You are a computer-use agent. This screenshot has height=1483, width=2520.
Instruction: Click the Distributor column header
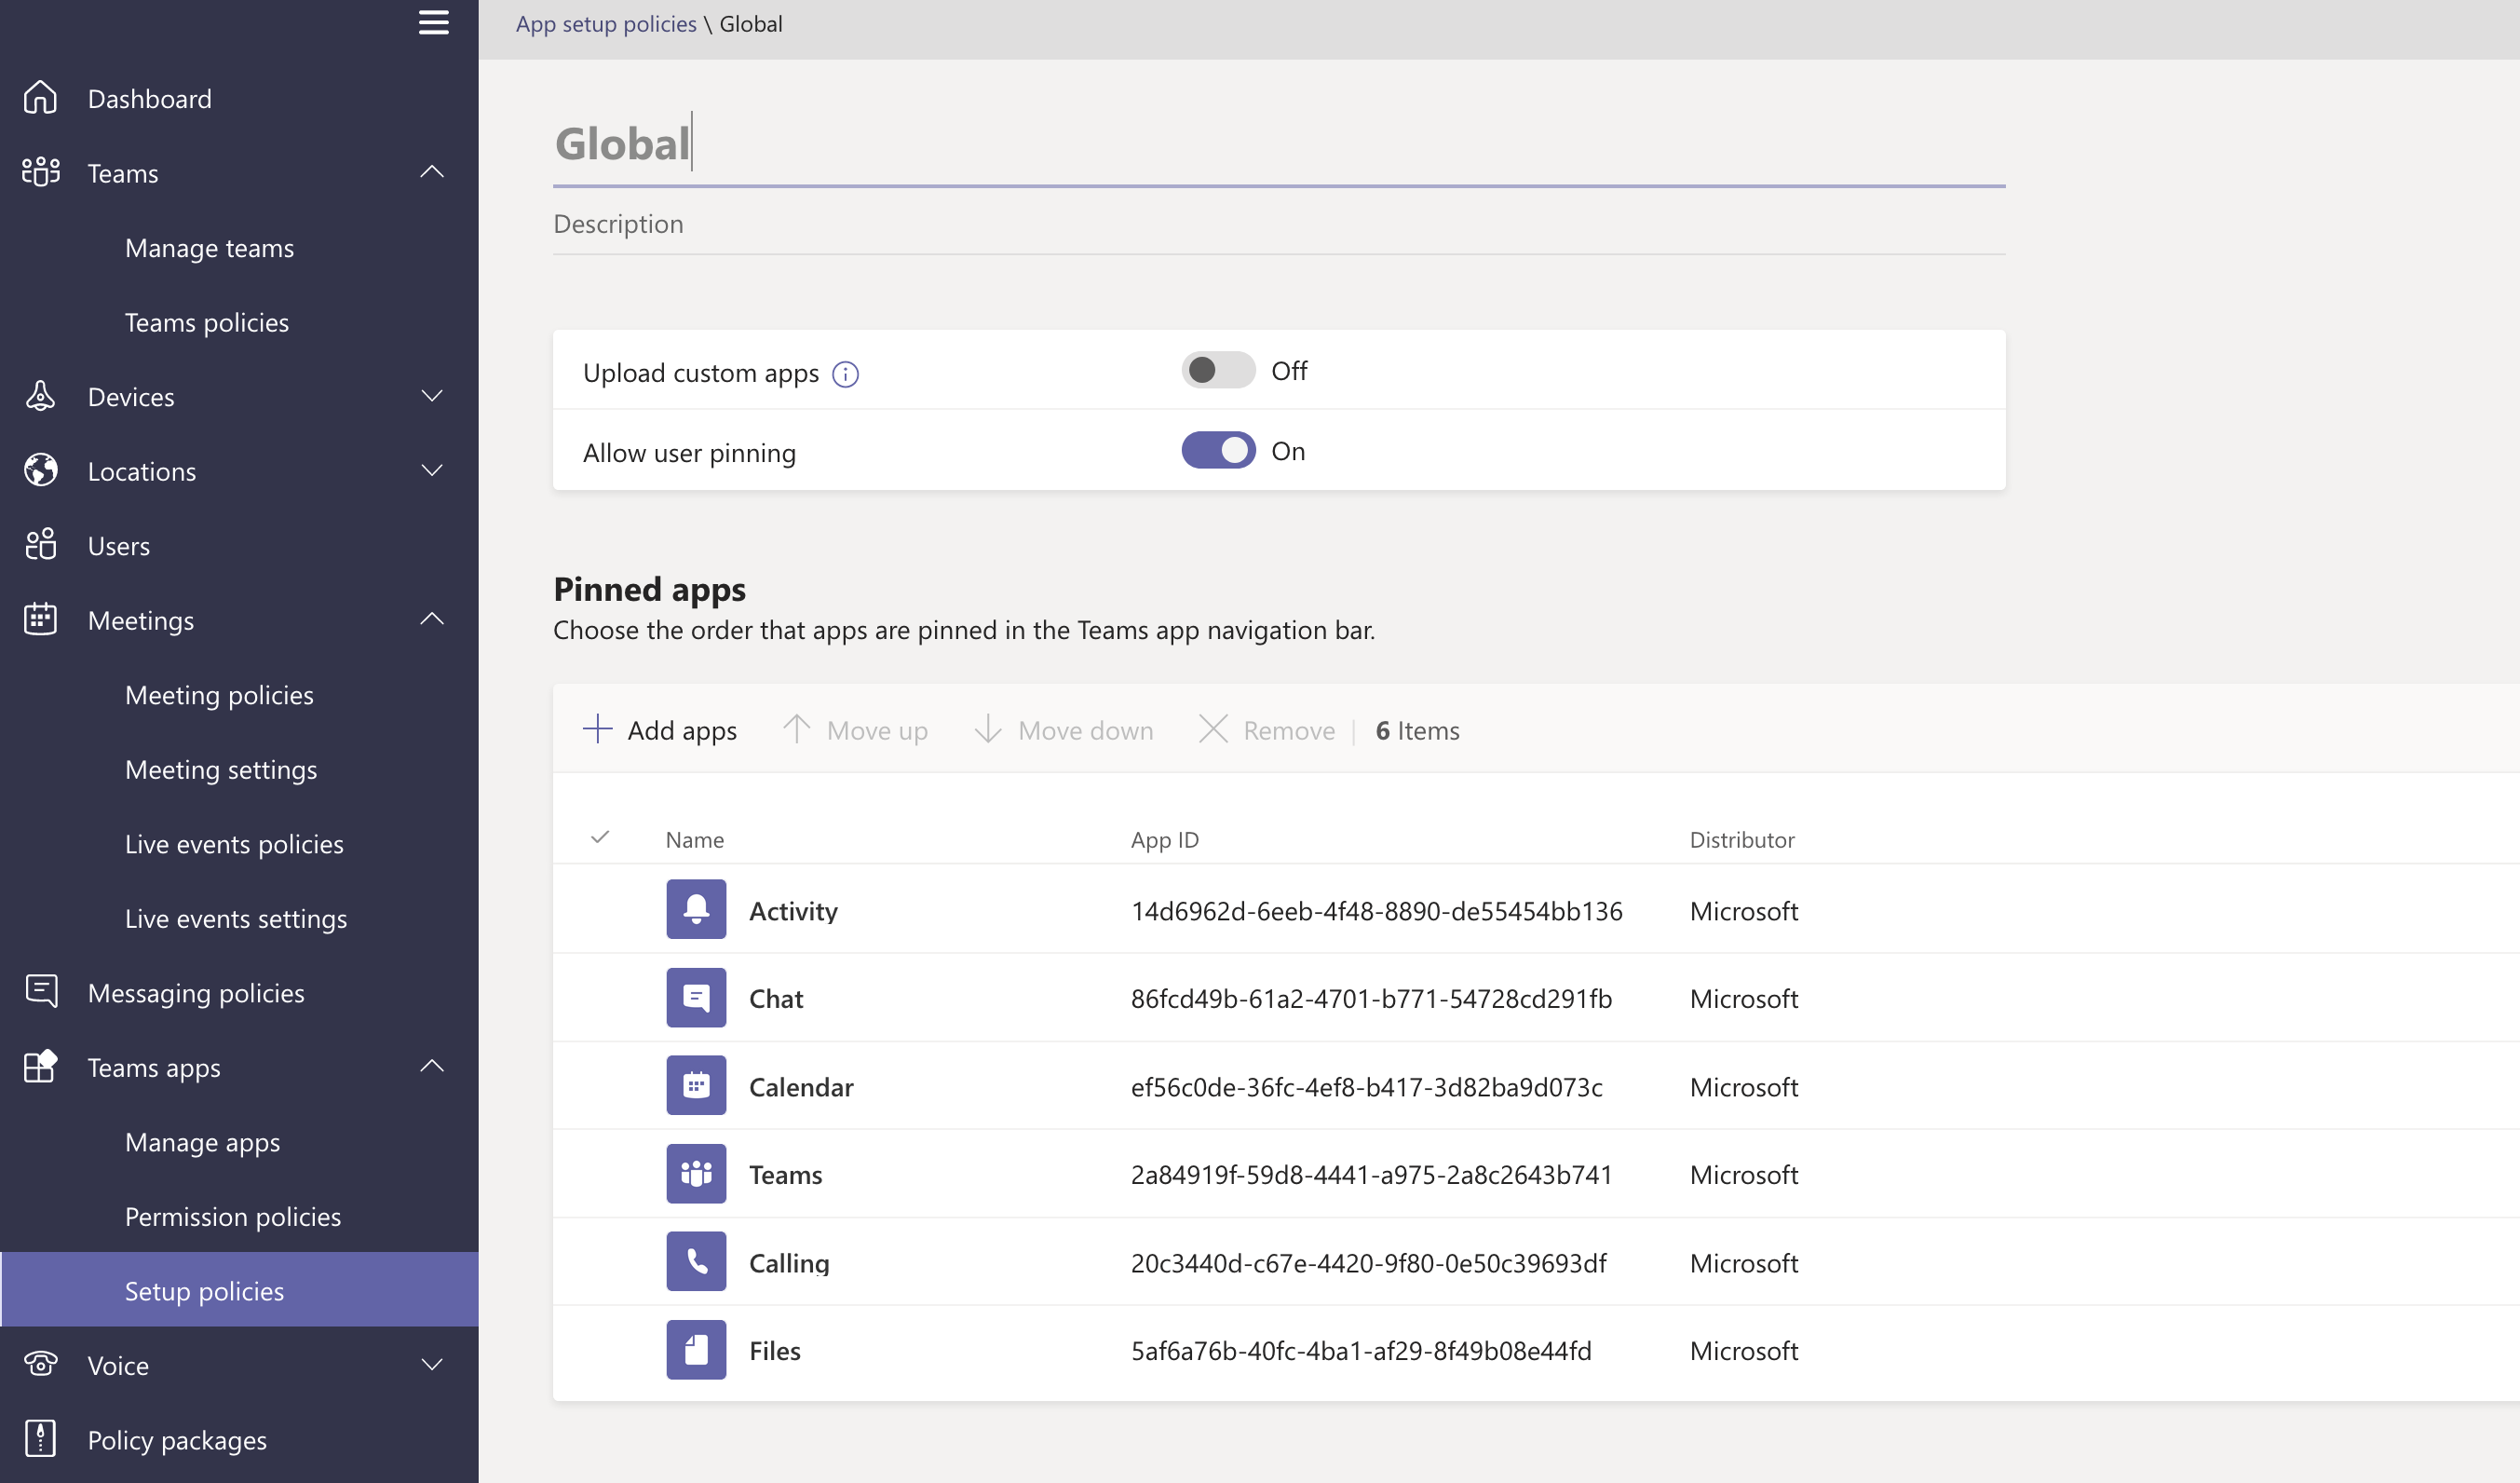[x=1742, y=840]
